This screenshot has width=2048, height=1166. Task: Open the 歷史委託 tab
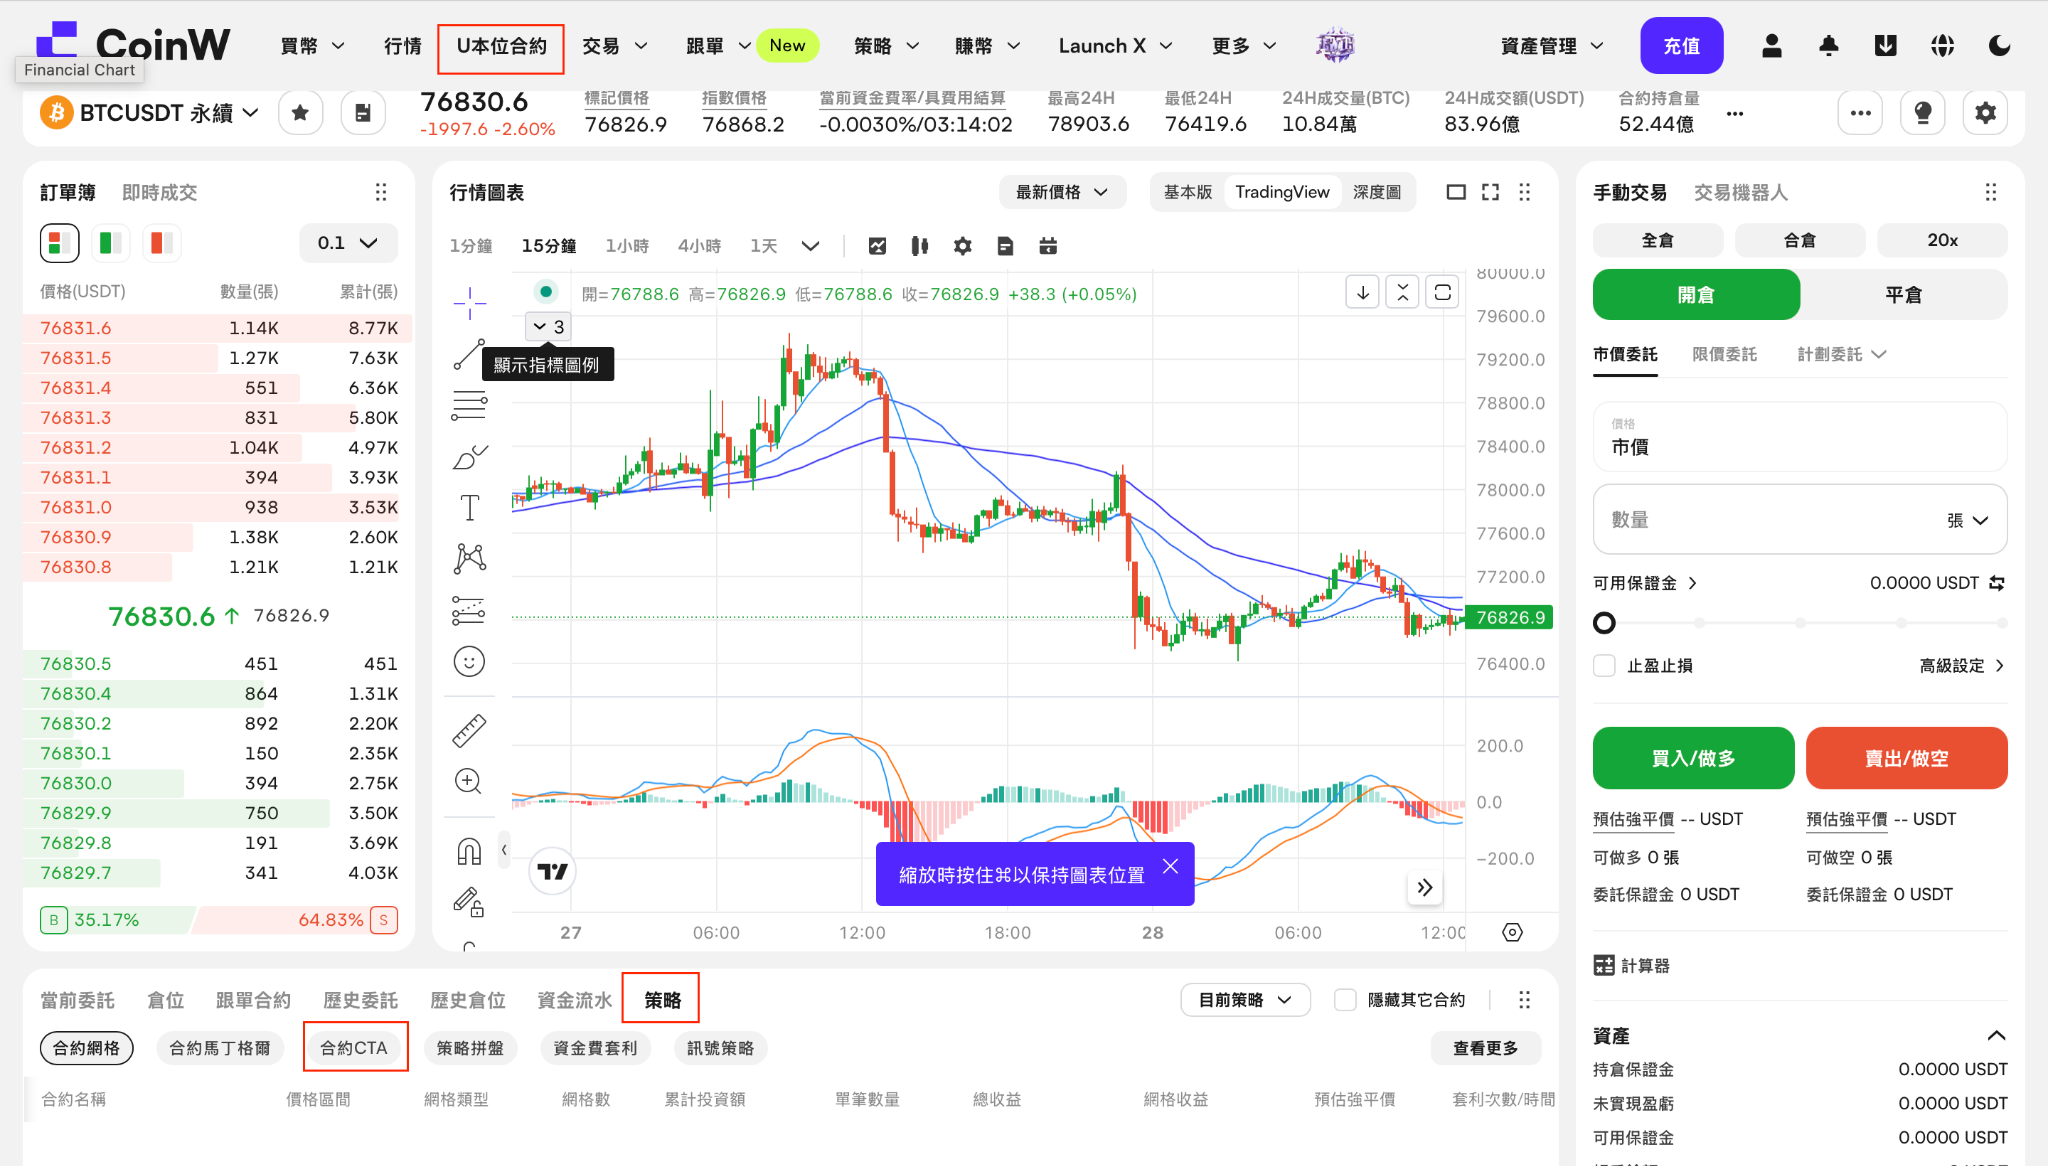point(360,1000)
